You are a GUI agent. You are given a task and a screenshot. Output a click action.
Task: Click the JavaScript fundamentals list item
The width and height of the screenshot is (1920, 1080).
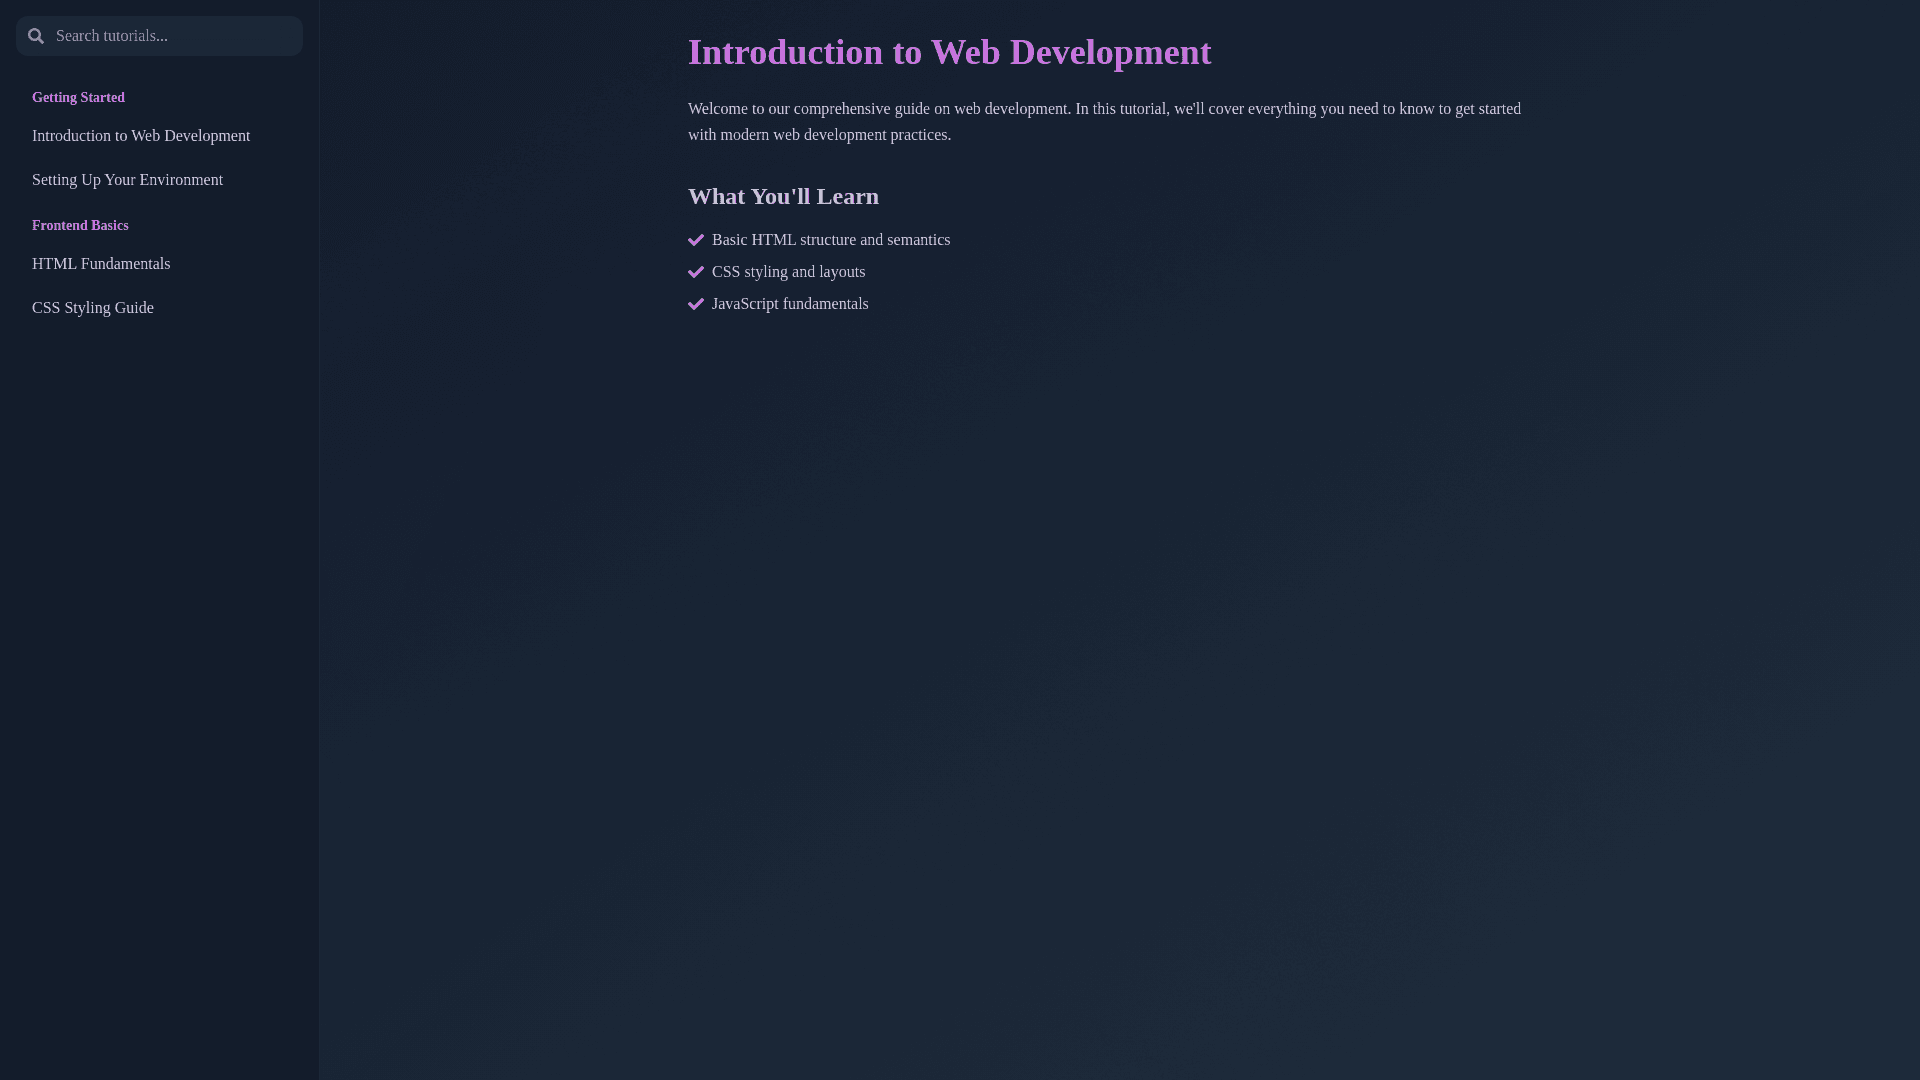(790, 304)
